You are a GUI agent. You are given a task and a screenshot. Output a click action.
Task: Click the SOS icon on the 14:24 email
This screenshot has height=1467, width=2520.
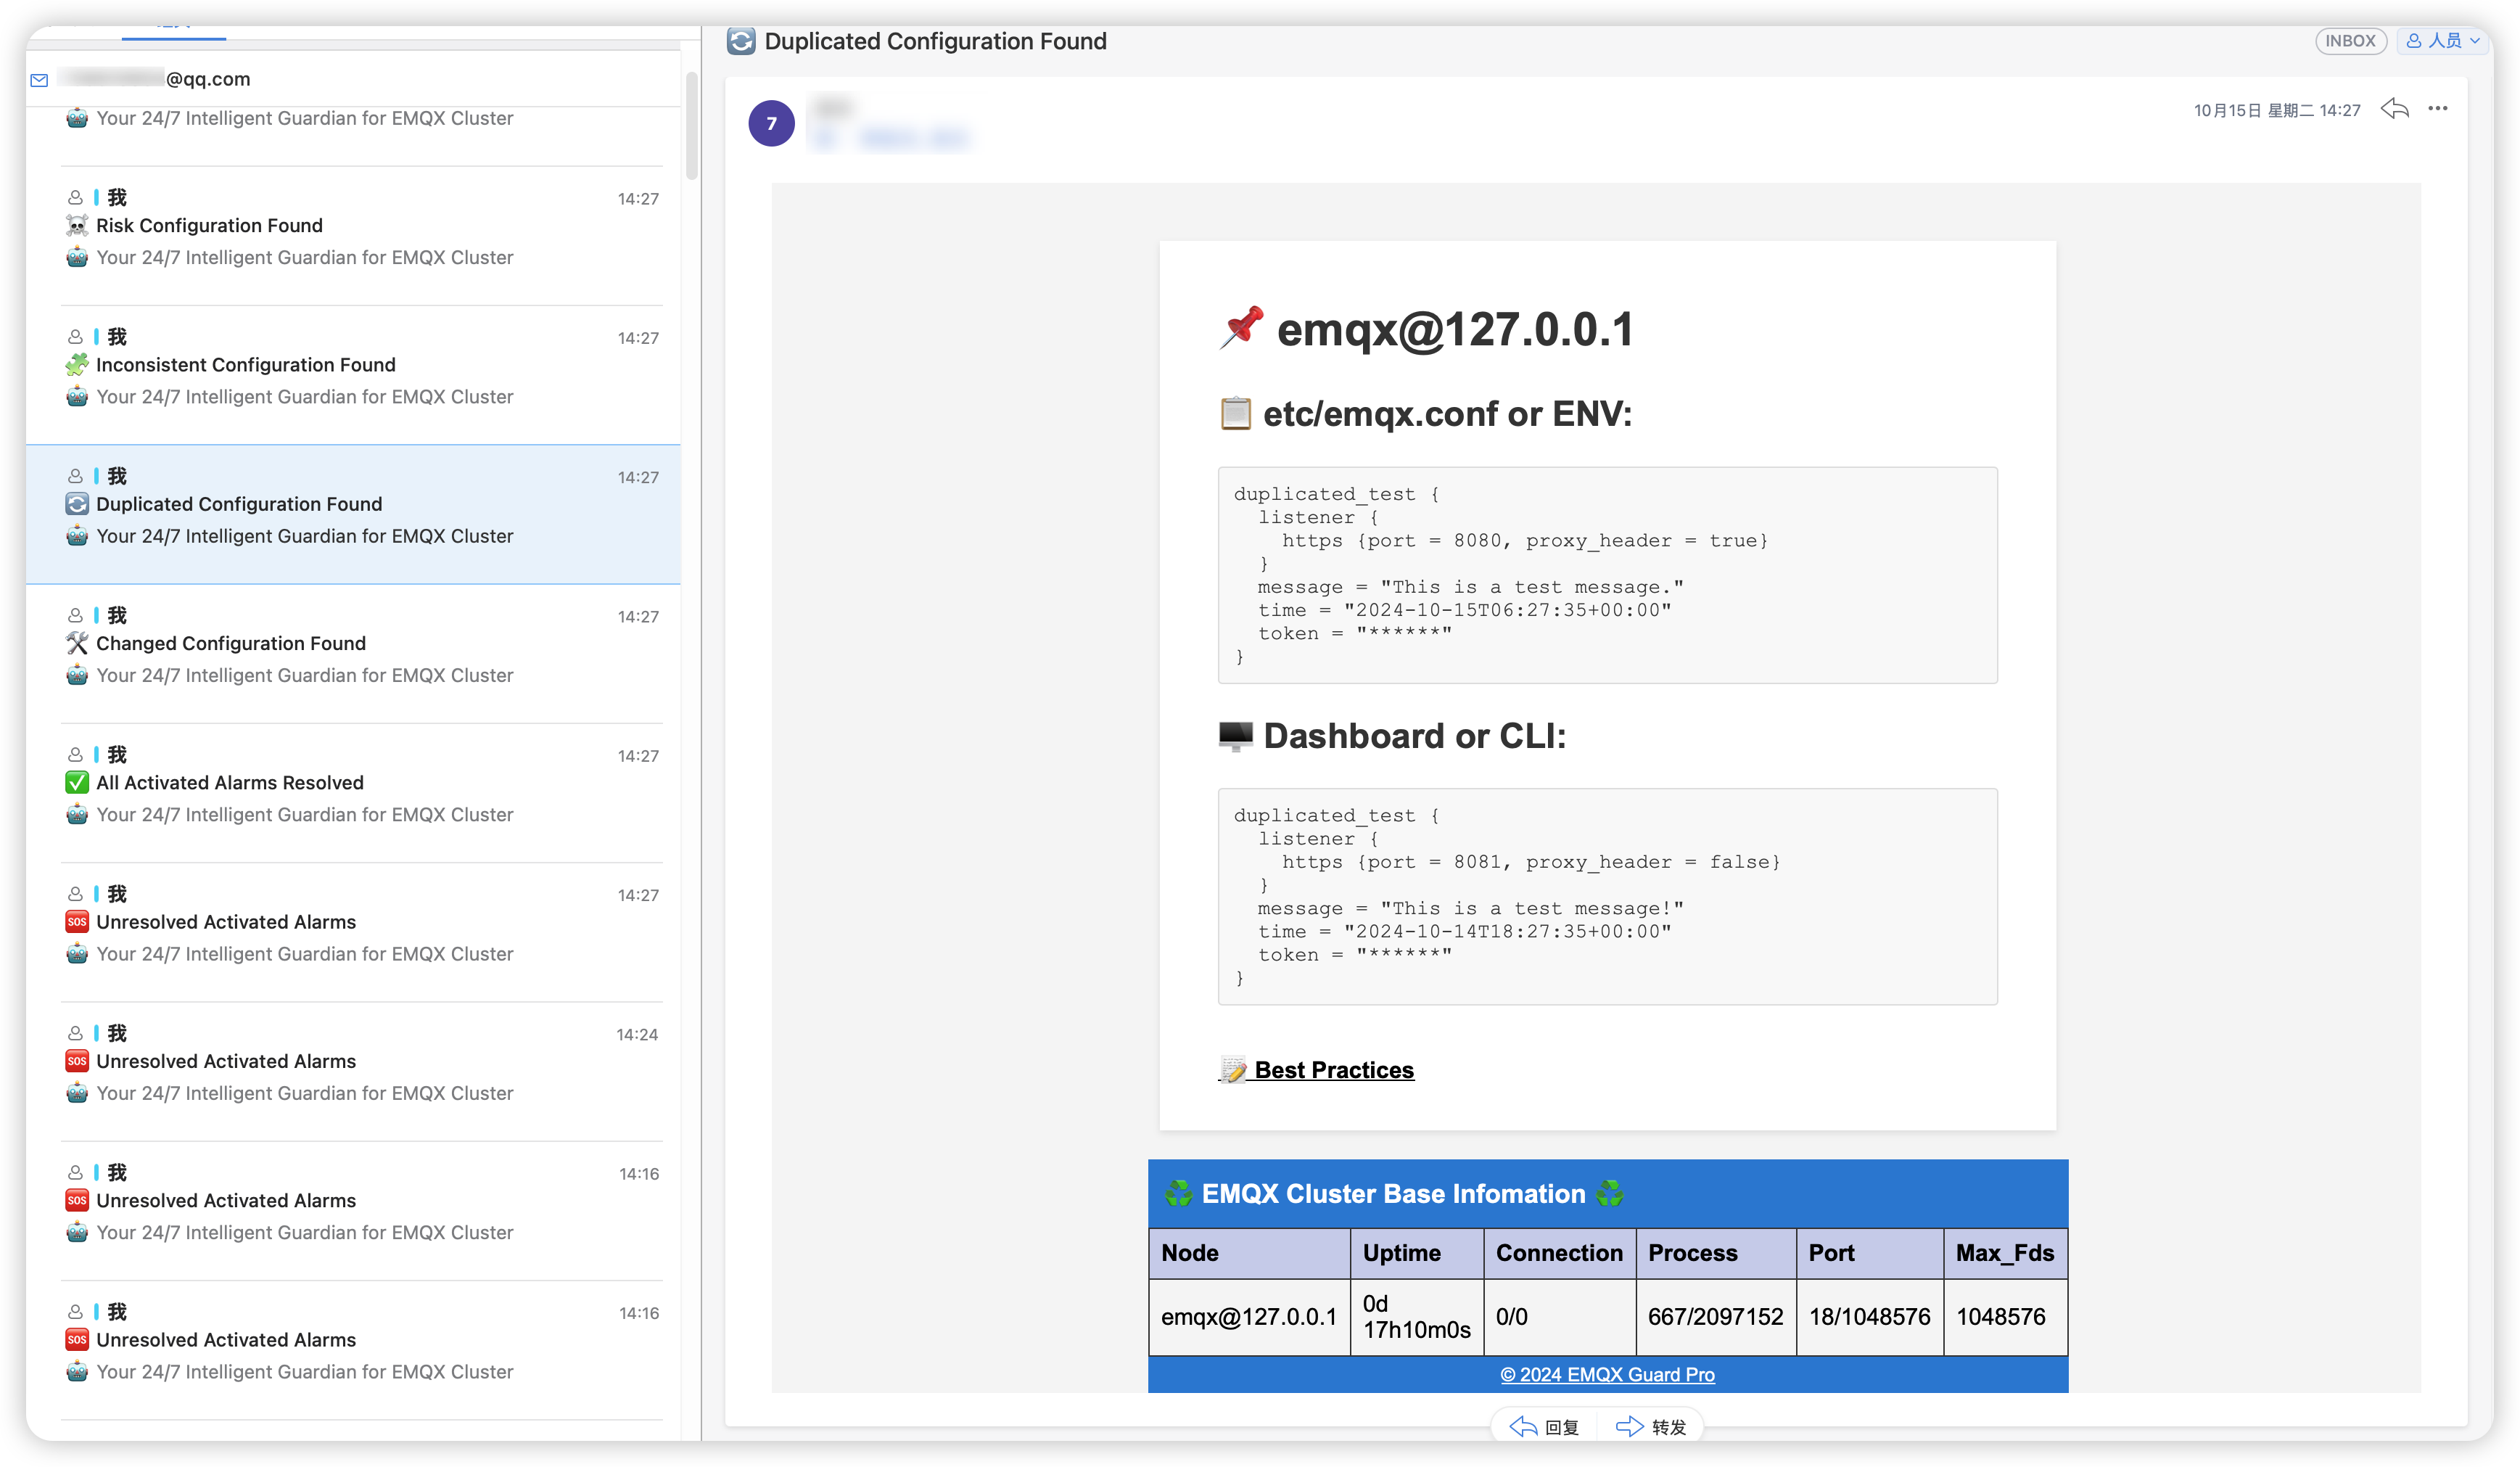point(77,1061)
